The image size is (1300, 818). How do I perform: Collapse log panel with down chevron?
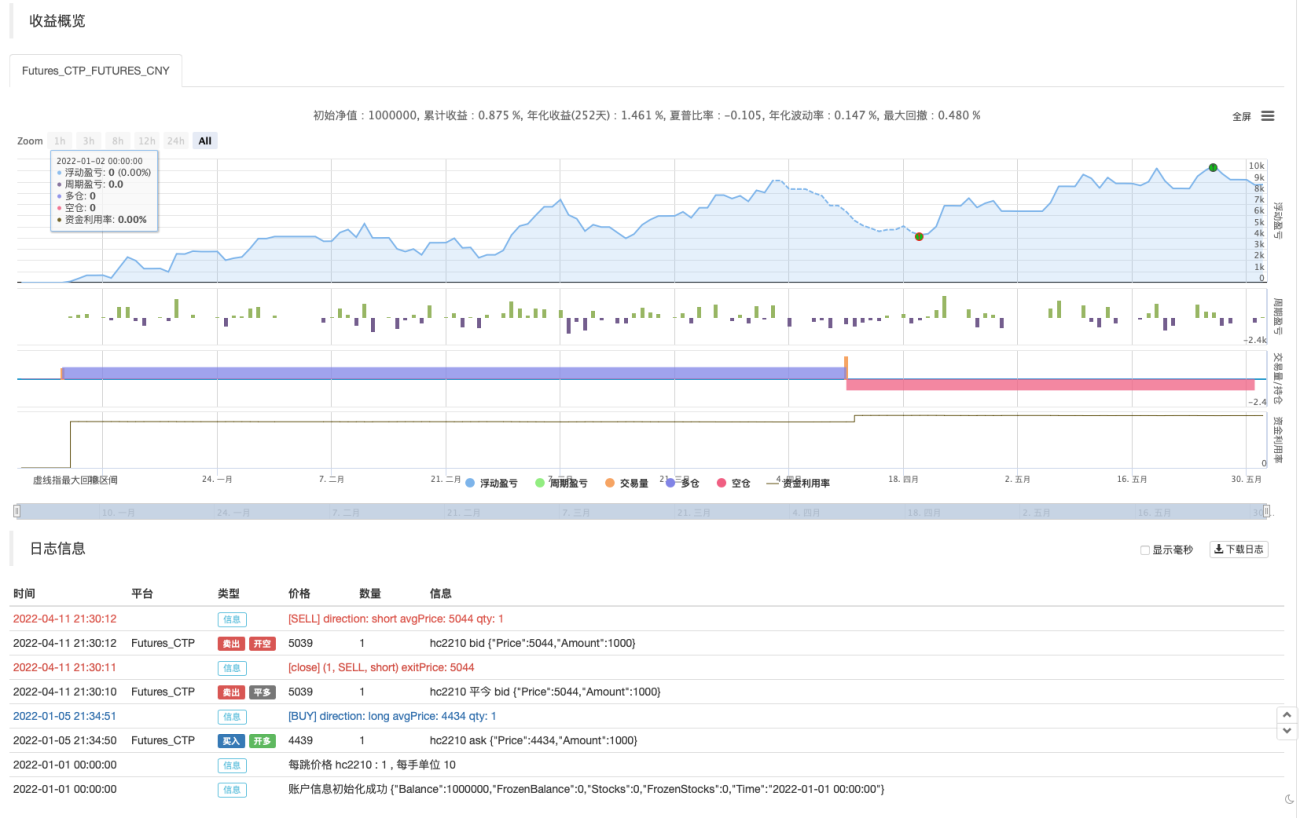[1288, 731]
